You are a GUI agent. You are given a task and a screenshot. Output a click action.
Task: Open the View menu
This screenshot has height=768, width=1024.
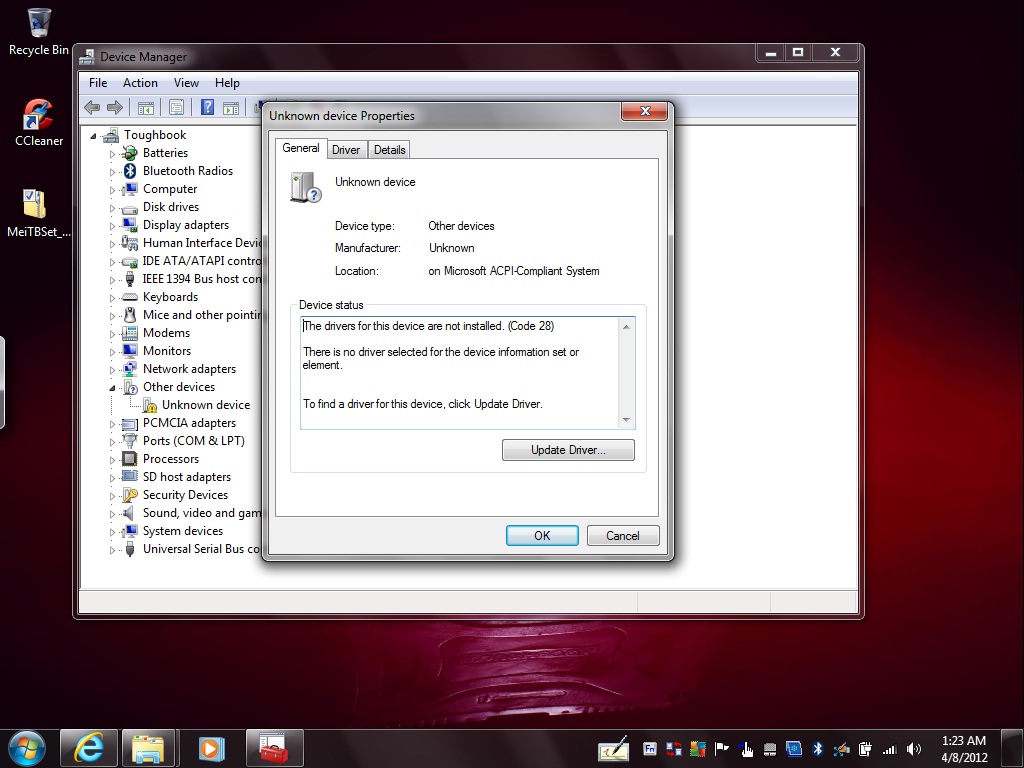(x=186, y=83)
